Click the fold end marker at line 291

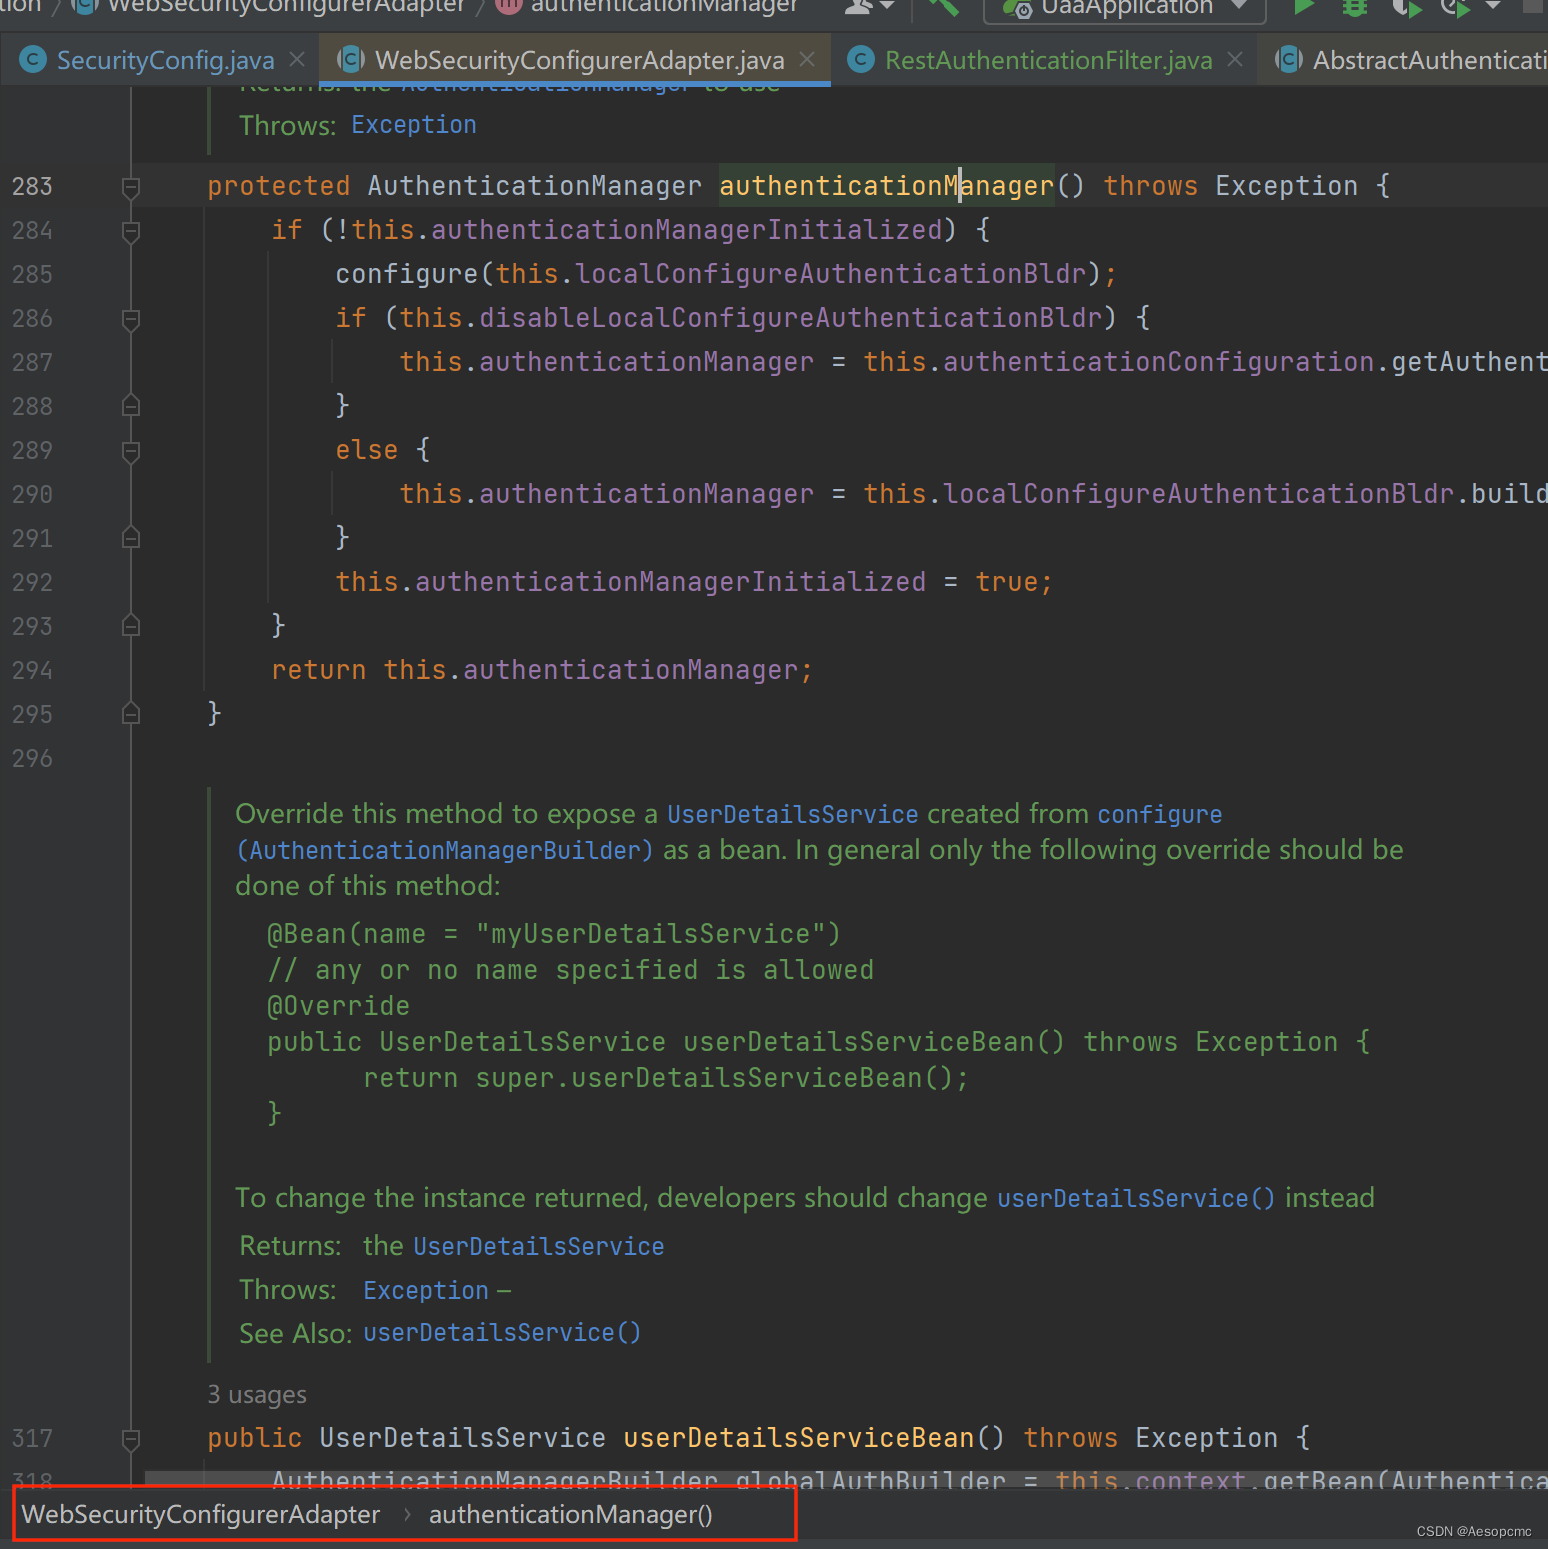pos(130,537)
